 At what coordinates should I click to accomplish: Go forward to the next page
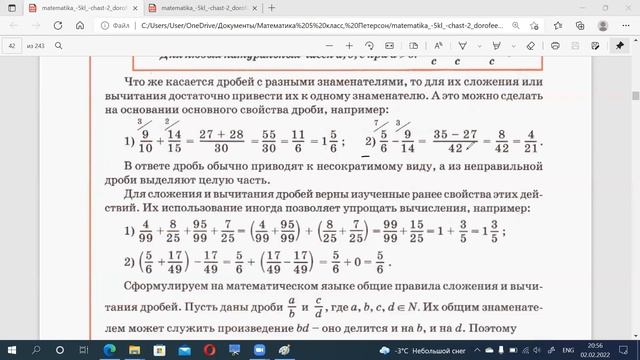[x=36, y=25]
